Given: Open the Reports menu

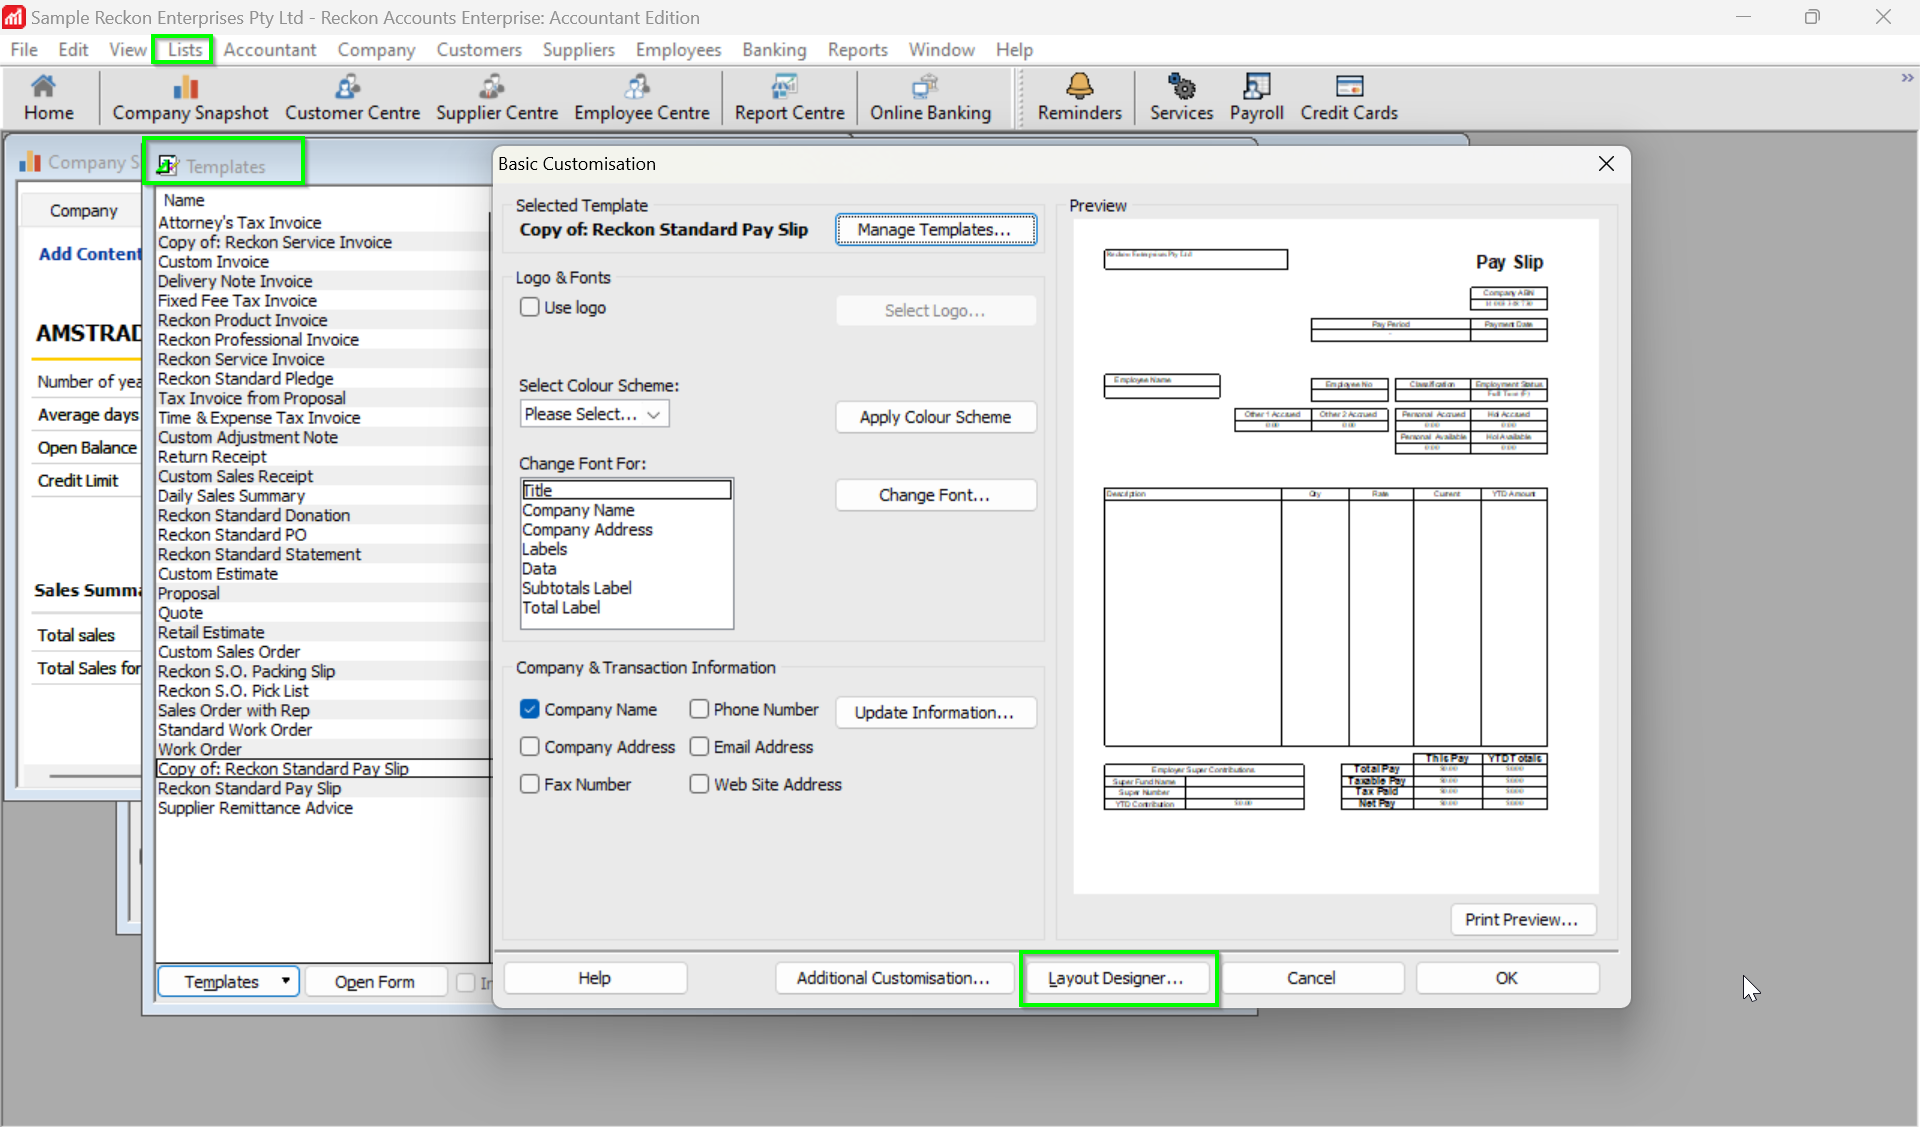Looking at the screenshot, I should (857, 49).
